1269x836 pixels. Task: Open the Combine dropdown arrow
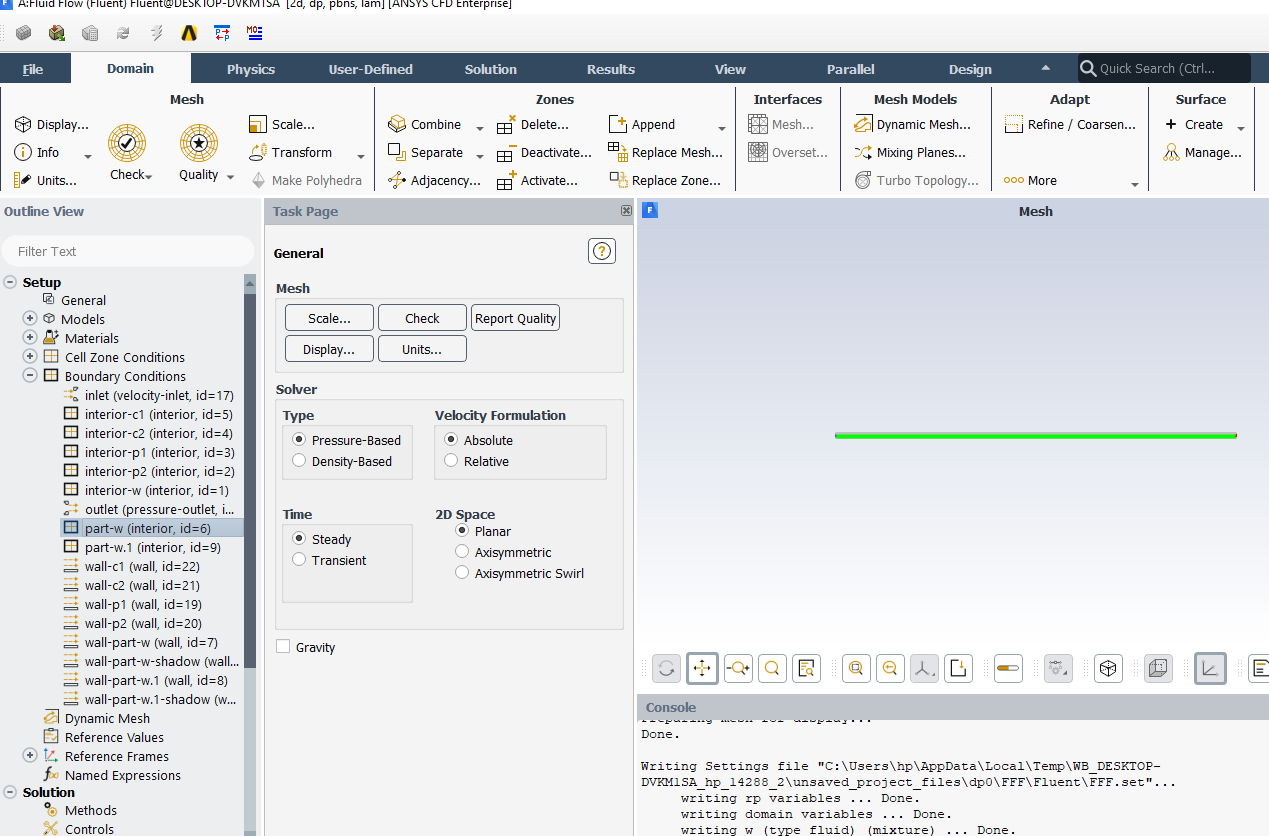pyautogui.click(x=479, y=128)
